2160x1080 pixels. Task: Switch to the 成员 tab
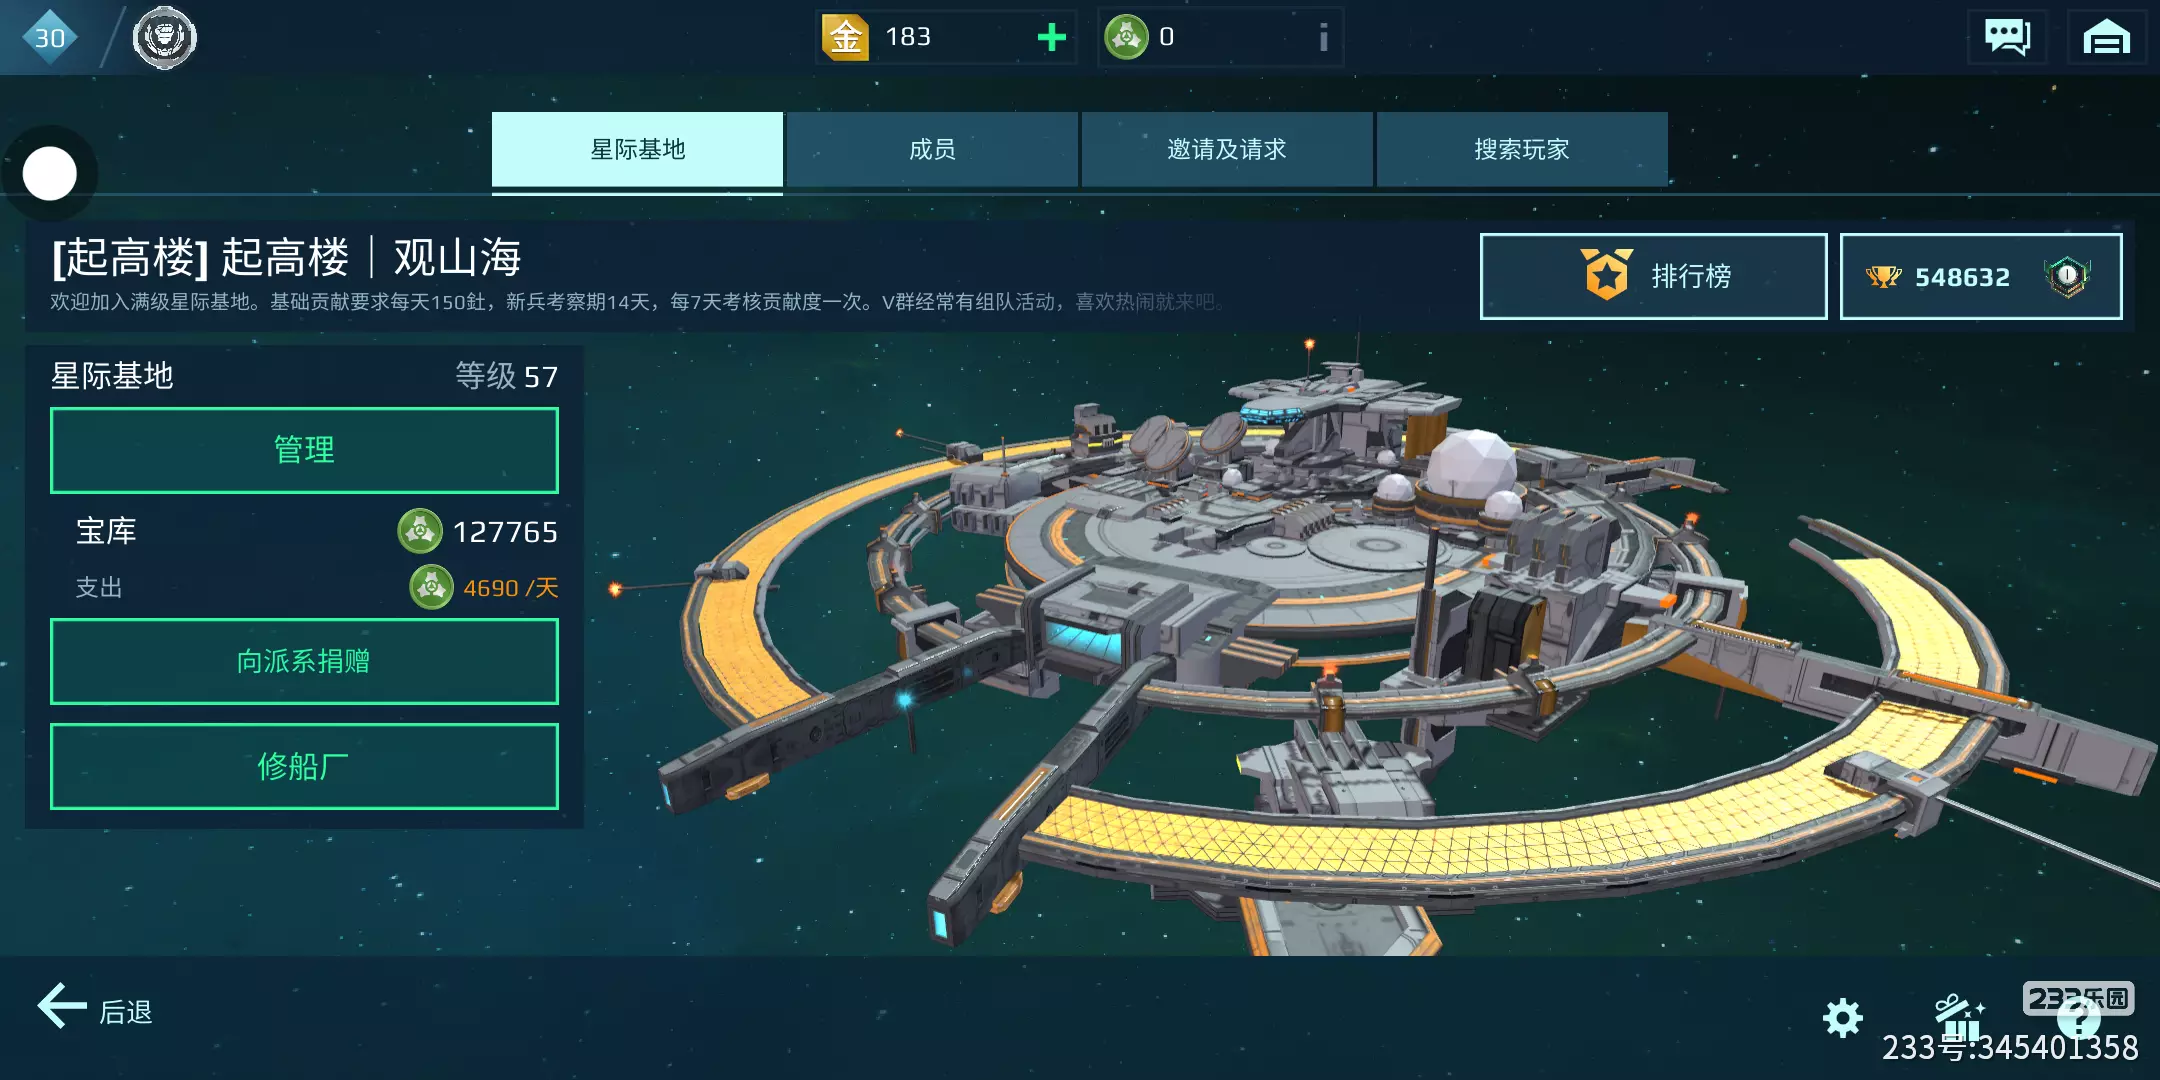[x=932, y=149]
